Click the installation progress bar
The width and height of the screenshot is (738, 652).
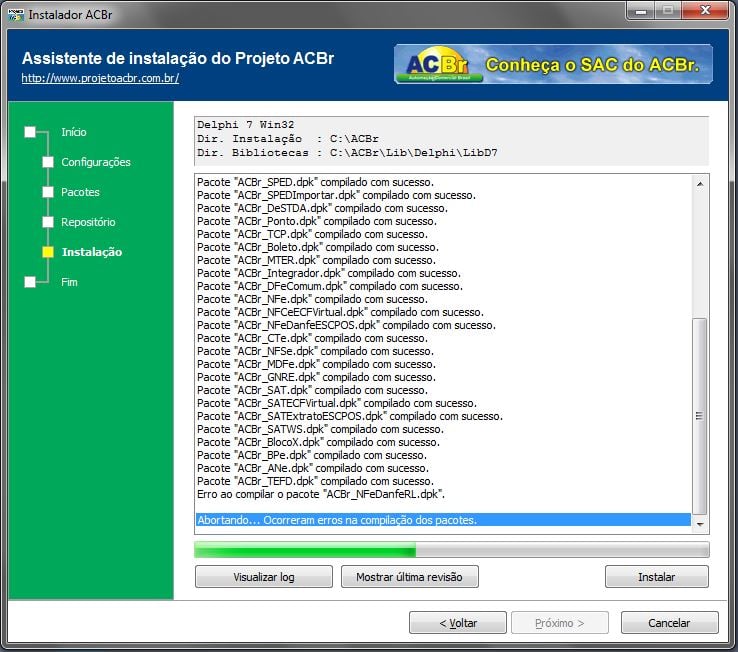(x=452, y=549)
